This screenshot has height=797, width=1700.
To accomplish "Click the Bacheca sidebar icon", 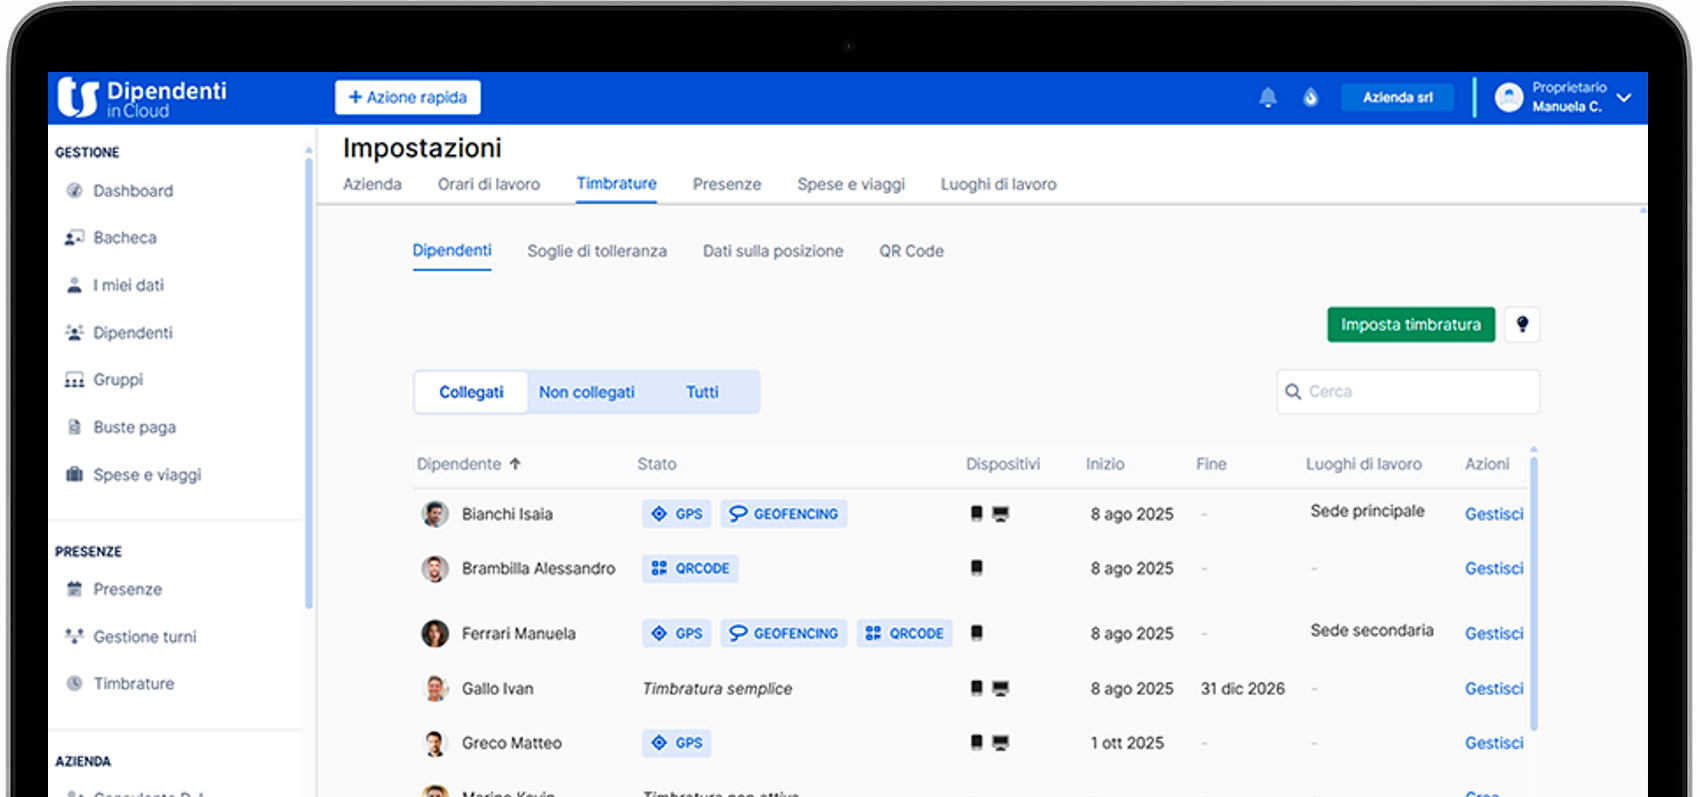I will pyautogui.click(x=74, y=237).
